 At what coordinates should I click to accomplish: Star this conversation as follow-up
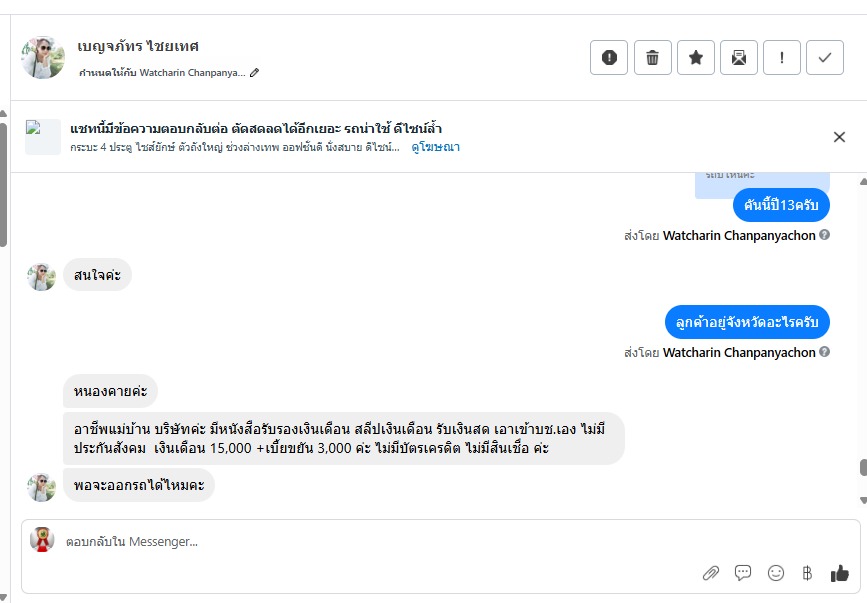696,57
